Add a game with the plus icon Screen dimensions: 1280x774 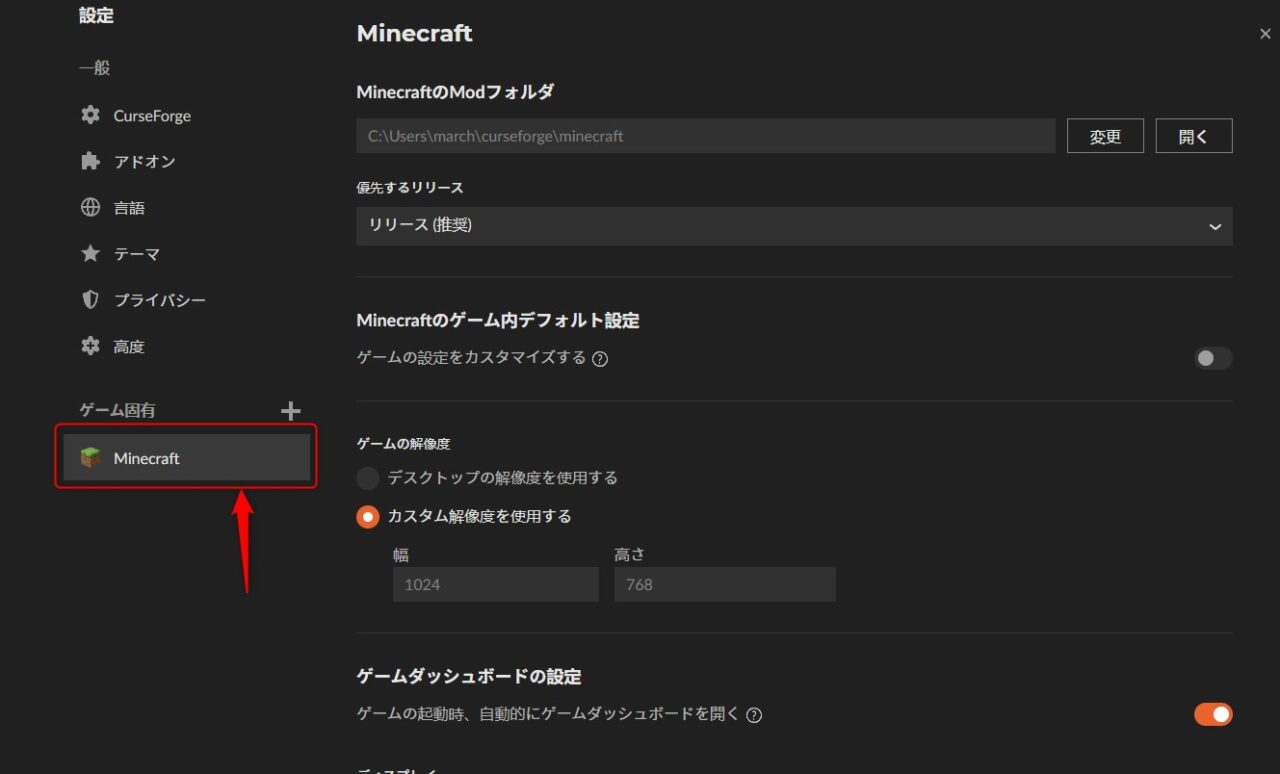tap(290, 410)
